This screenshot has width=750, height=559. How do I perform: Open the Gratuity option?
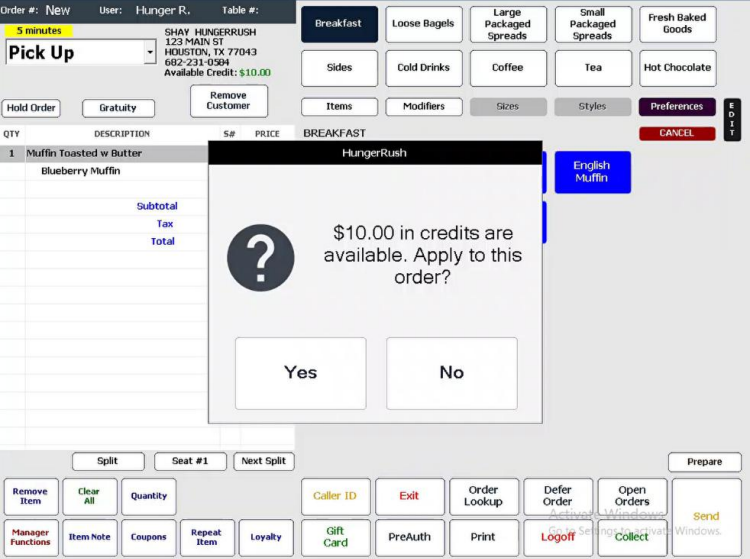(118, 108)
